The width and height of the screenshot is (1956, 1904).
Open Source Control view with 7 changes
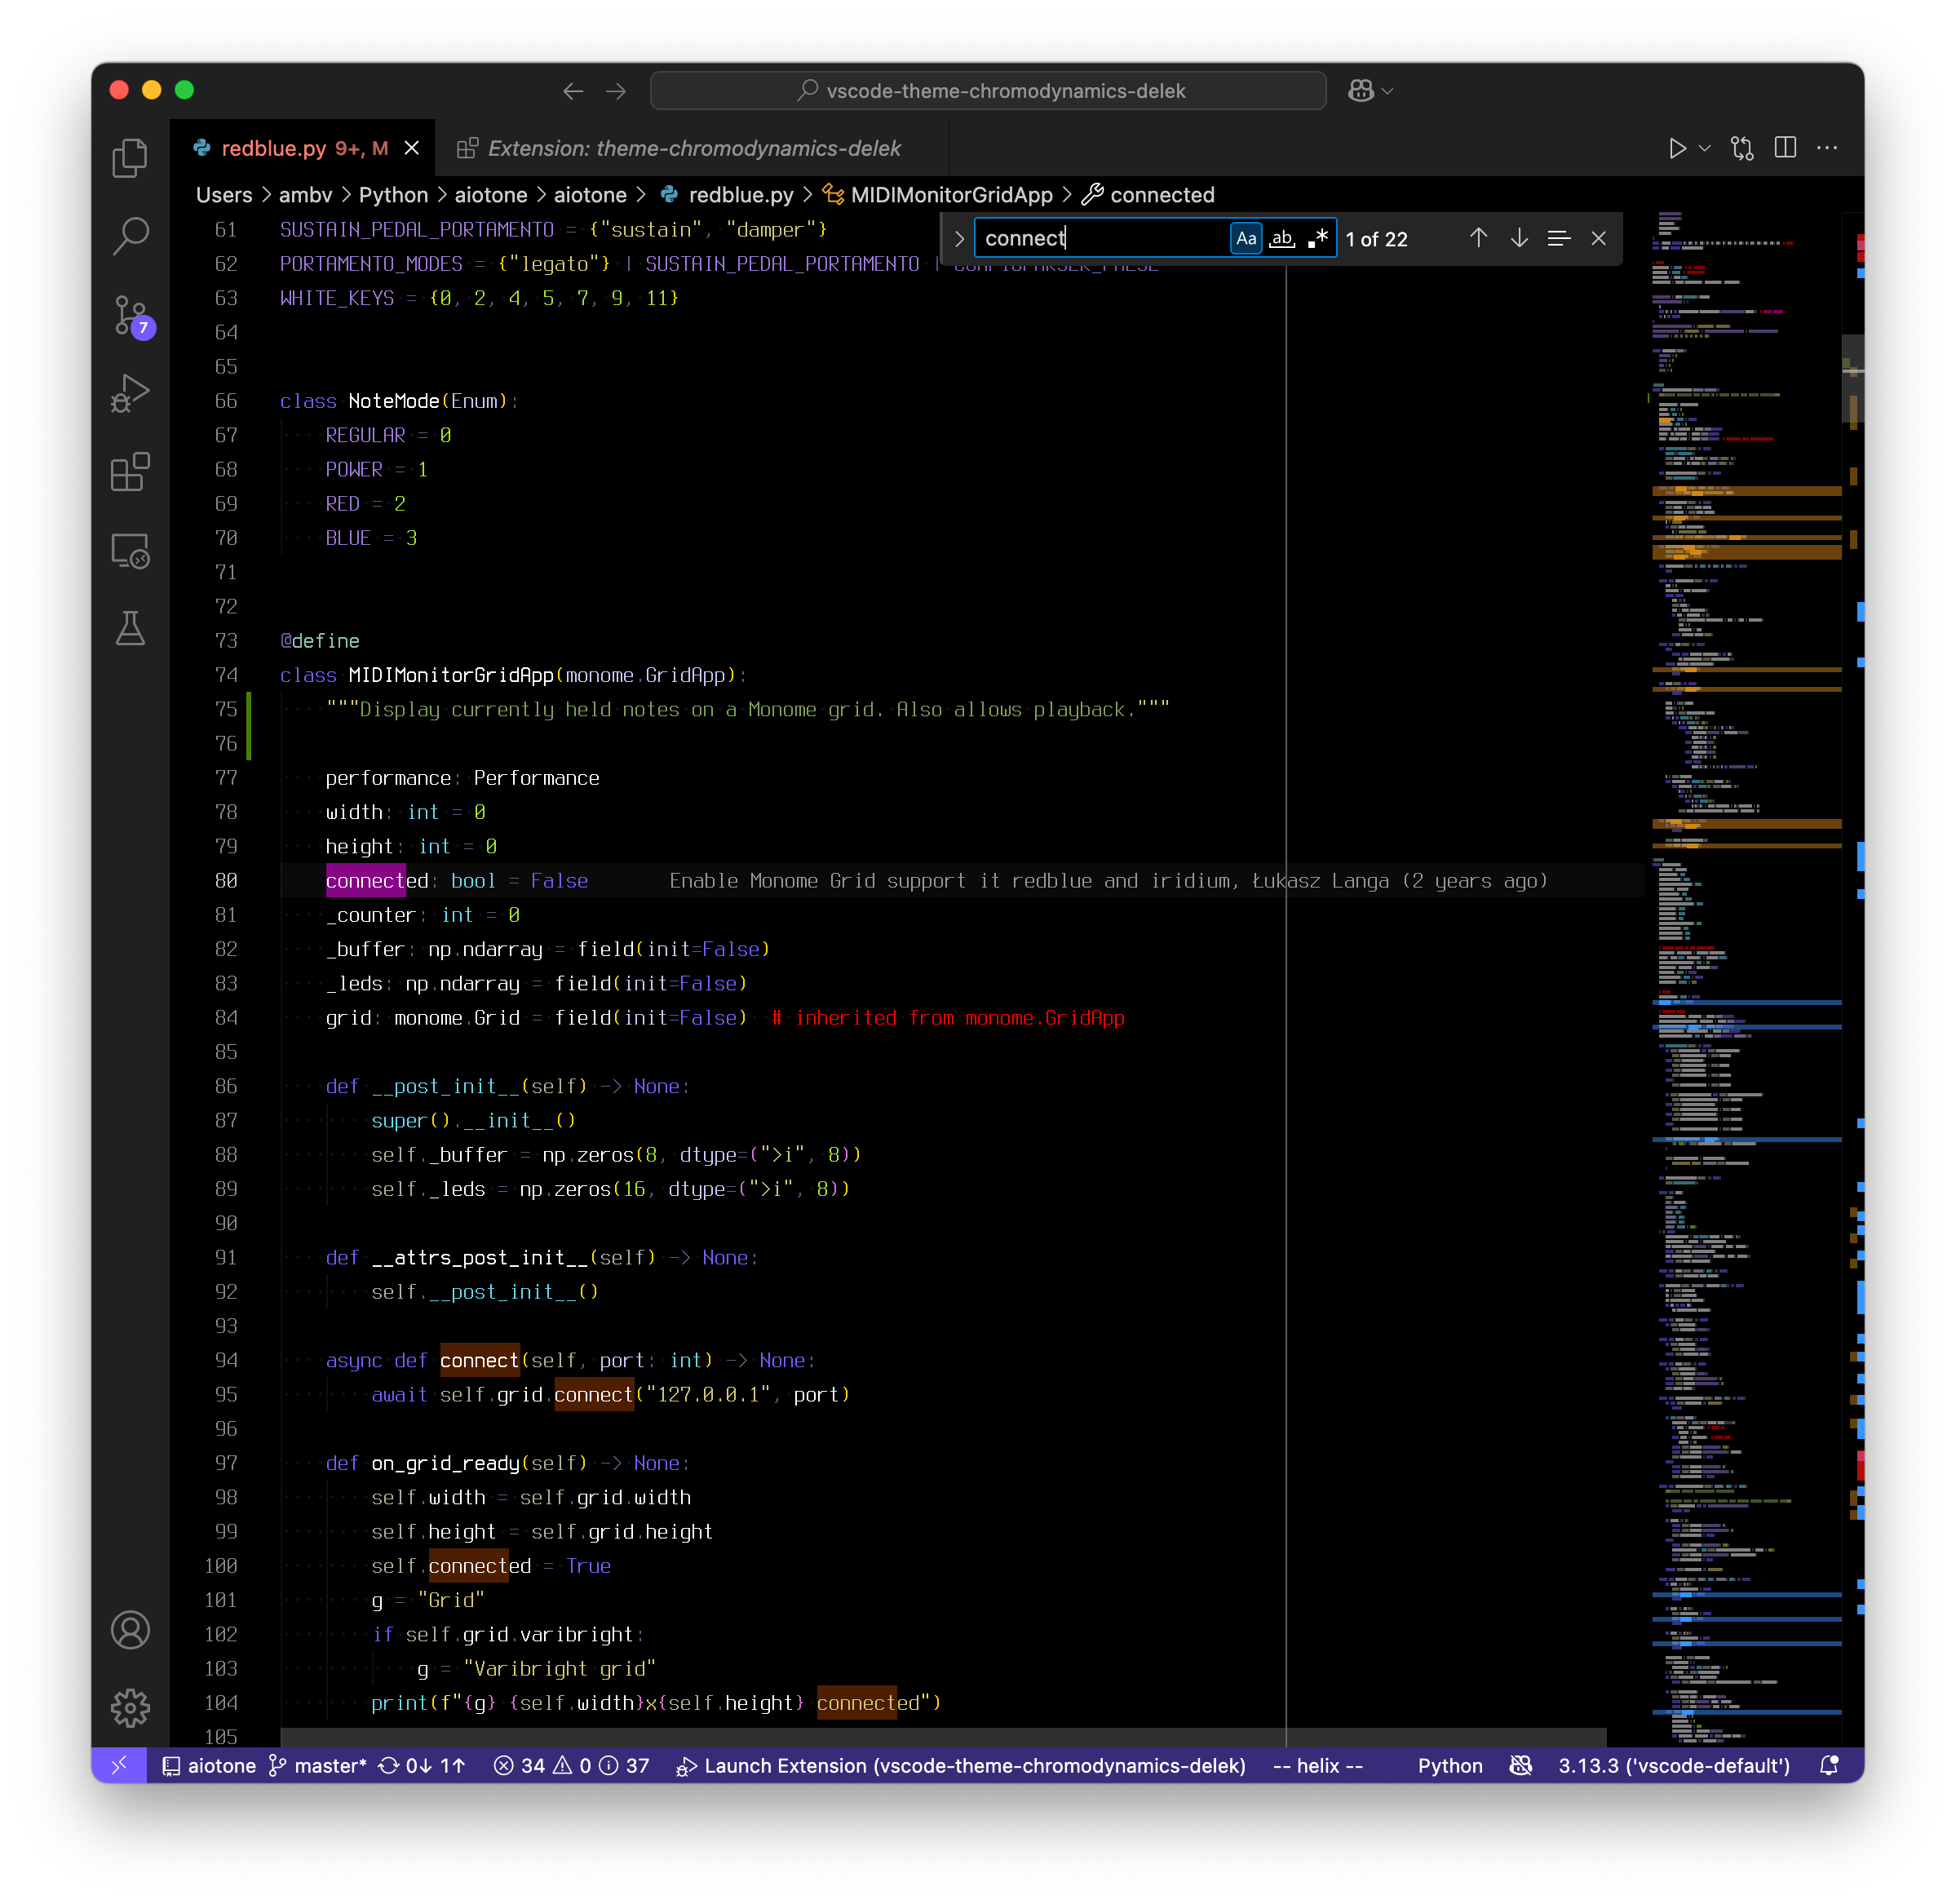[130, 316]
